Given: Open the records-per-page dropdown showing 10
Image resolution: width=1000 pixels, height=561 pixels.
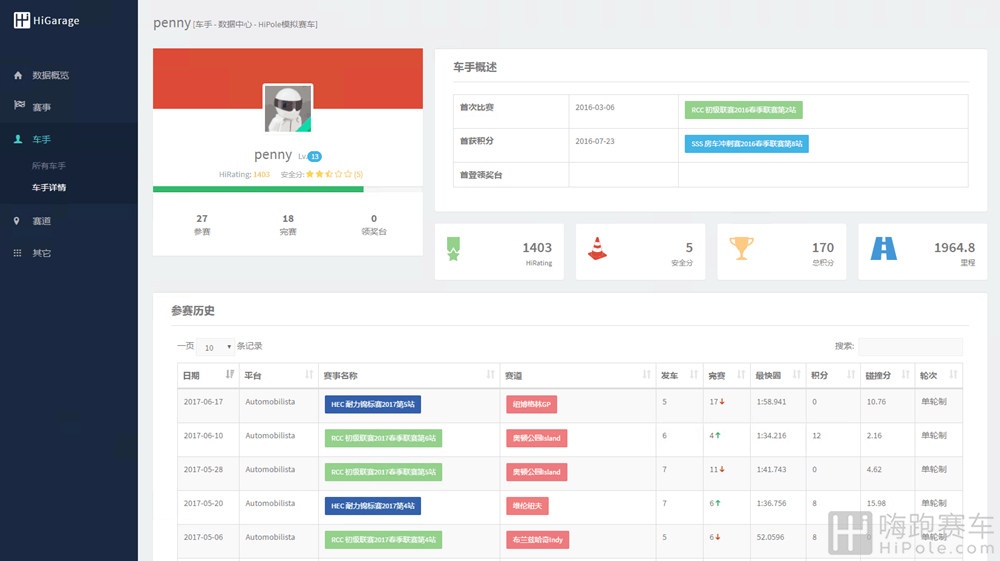Looking at the screenshot, I should coord(216,347).
